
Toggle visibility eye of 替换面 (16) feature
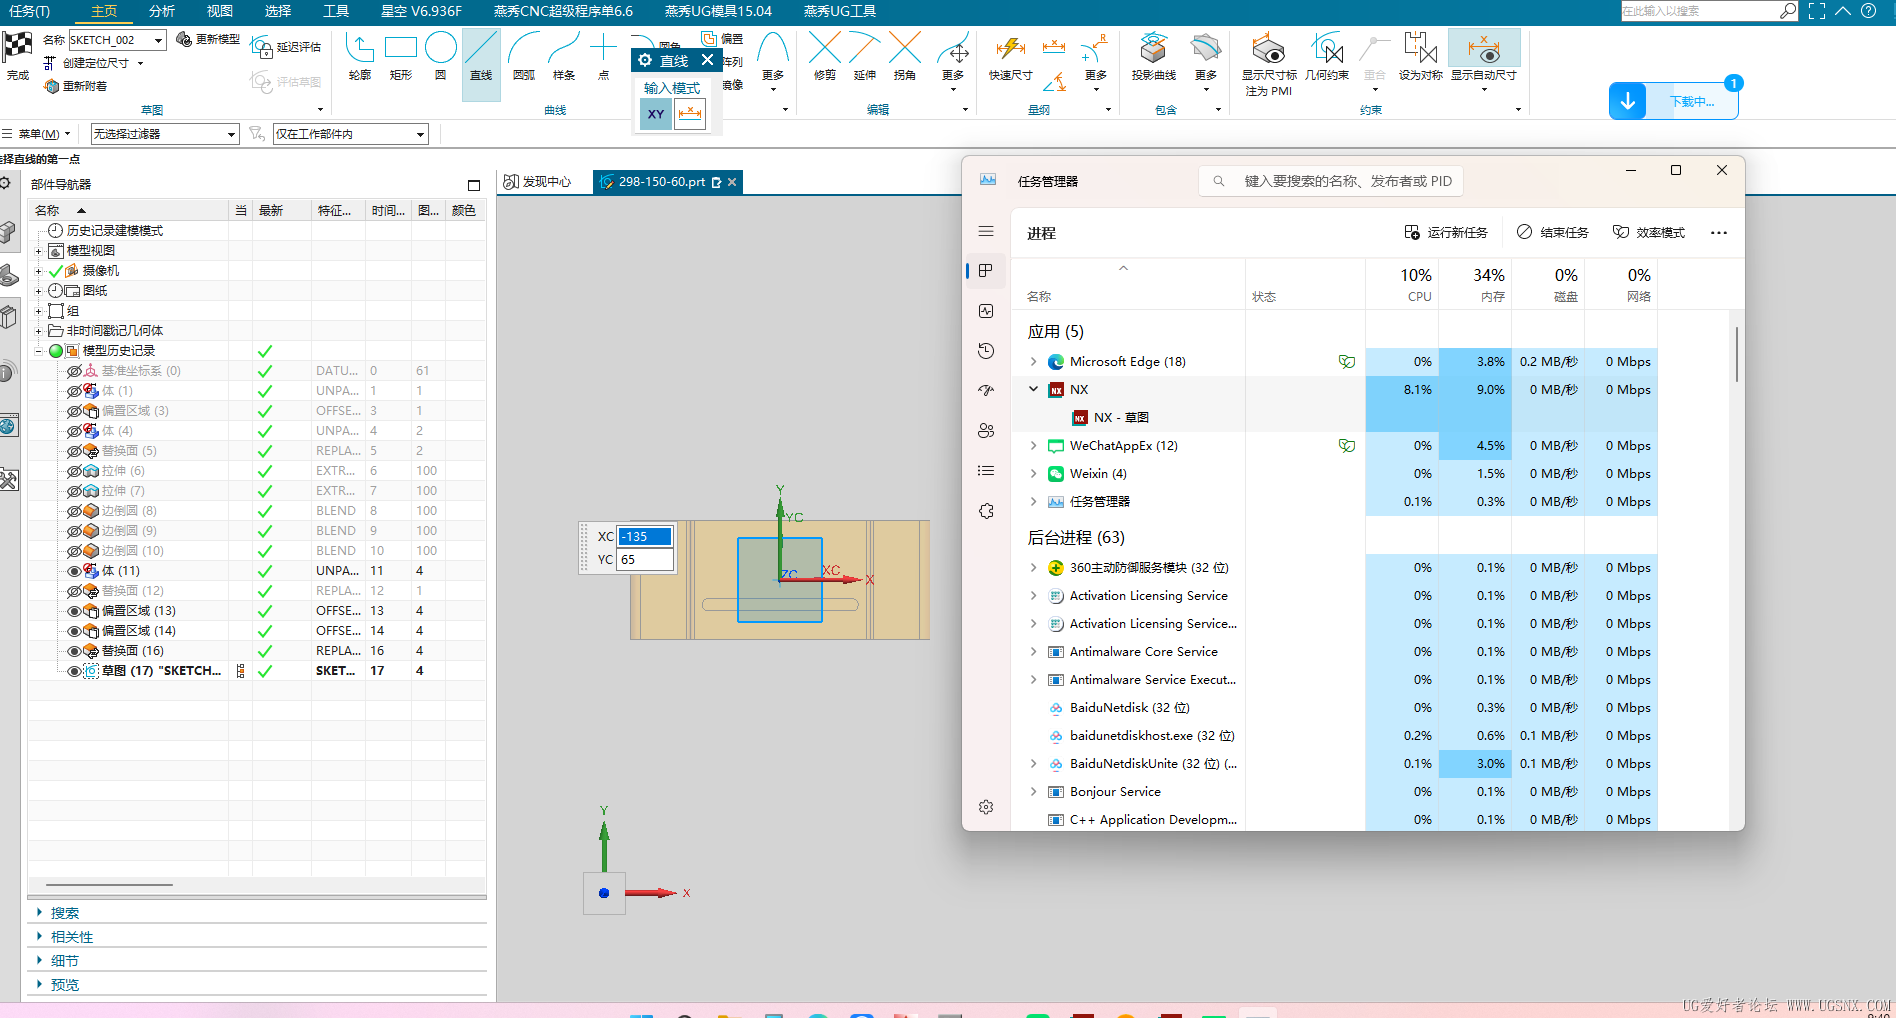74,651
